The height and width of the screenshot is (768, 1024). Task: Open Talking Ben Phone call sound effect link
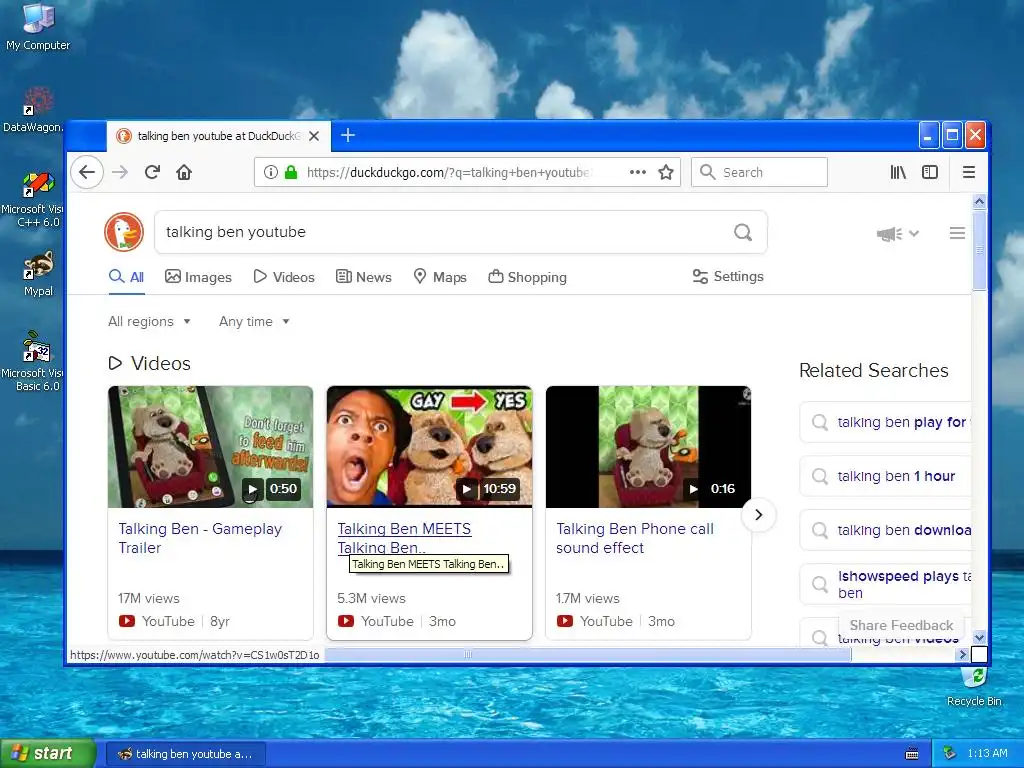[x=635, y=538]
